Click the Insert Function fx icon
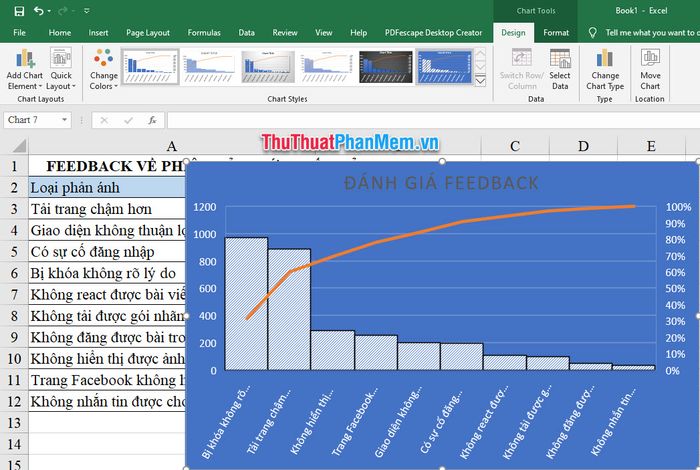The width and height of the screenshot is (700, 470). 152,120
